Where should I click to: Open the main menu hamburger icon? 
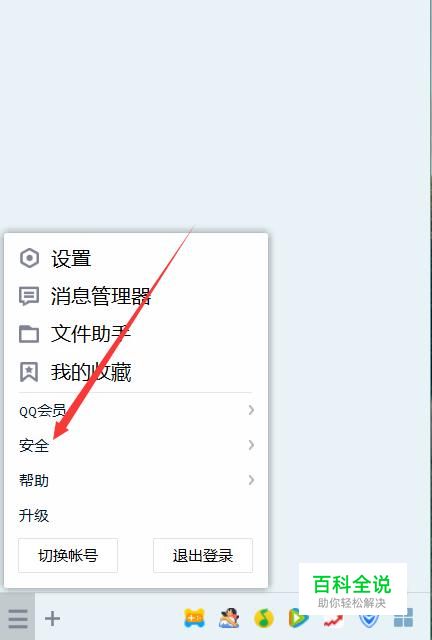pyautogui.click(x=18, y=619)
